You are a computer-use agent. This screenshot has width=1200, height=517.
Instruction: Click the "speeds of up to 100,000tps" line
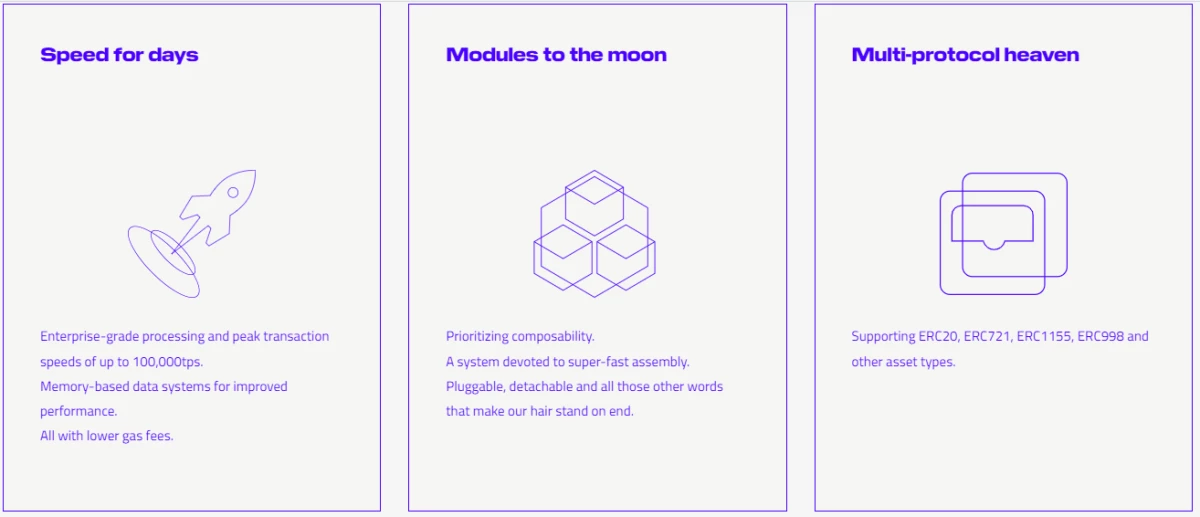(x=122, y=361)
